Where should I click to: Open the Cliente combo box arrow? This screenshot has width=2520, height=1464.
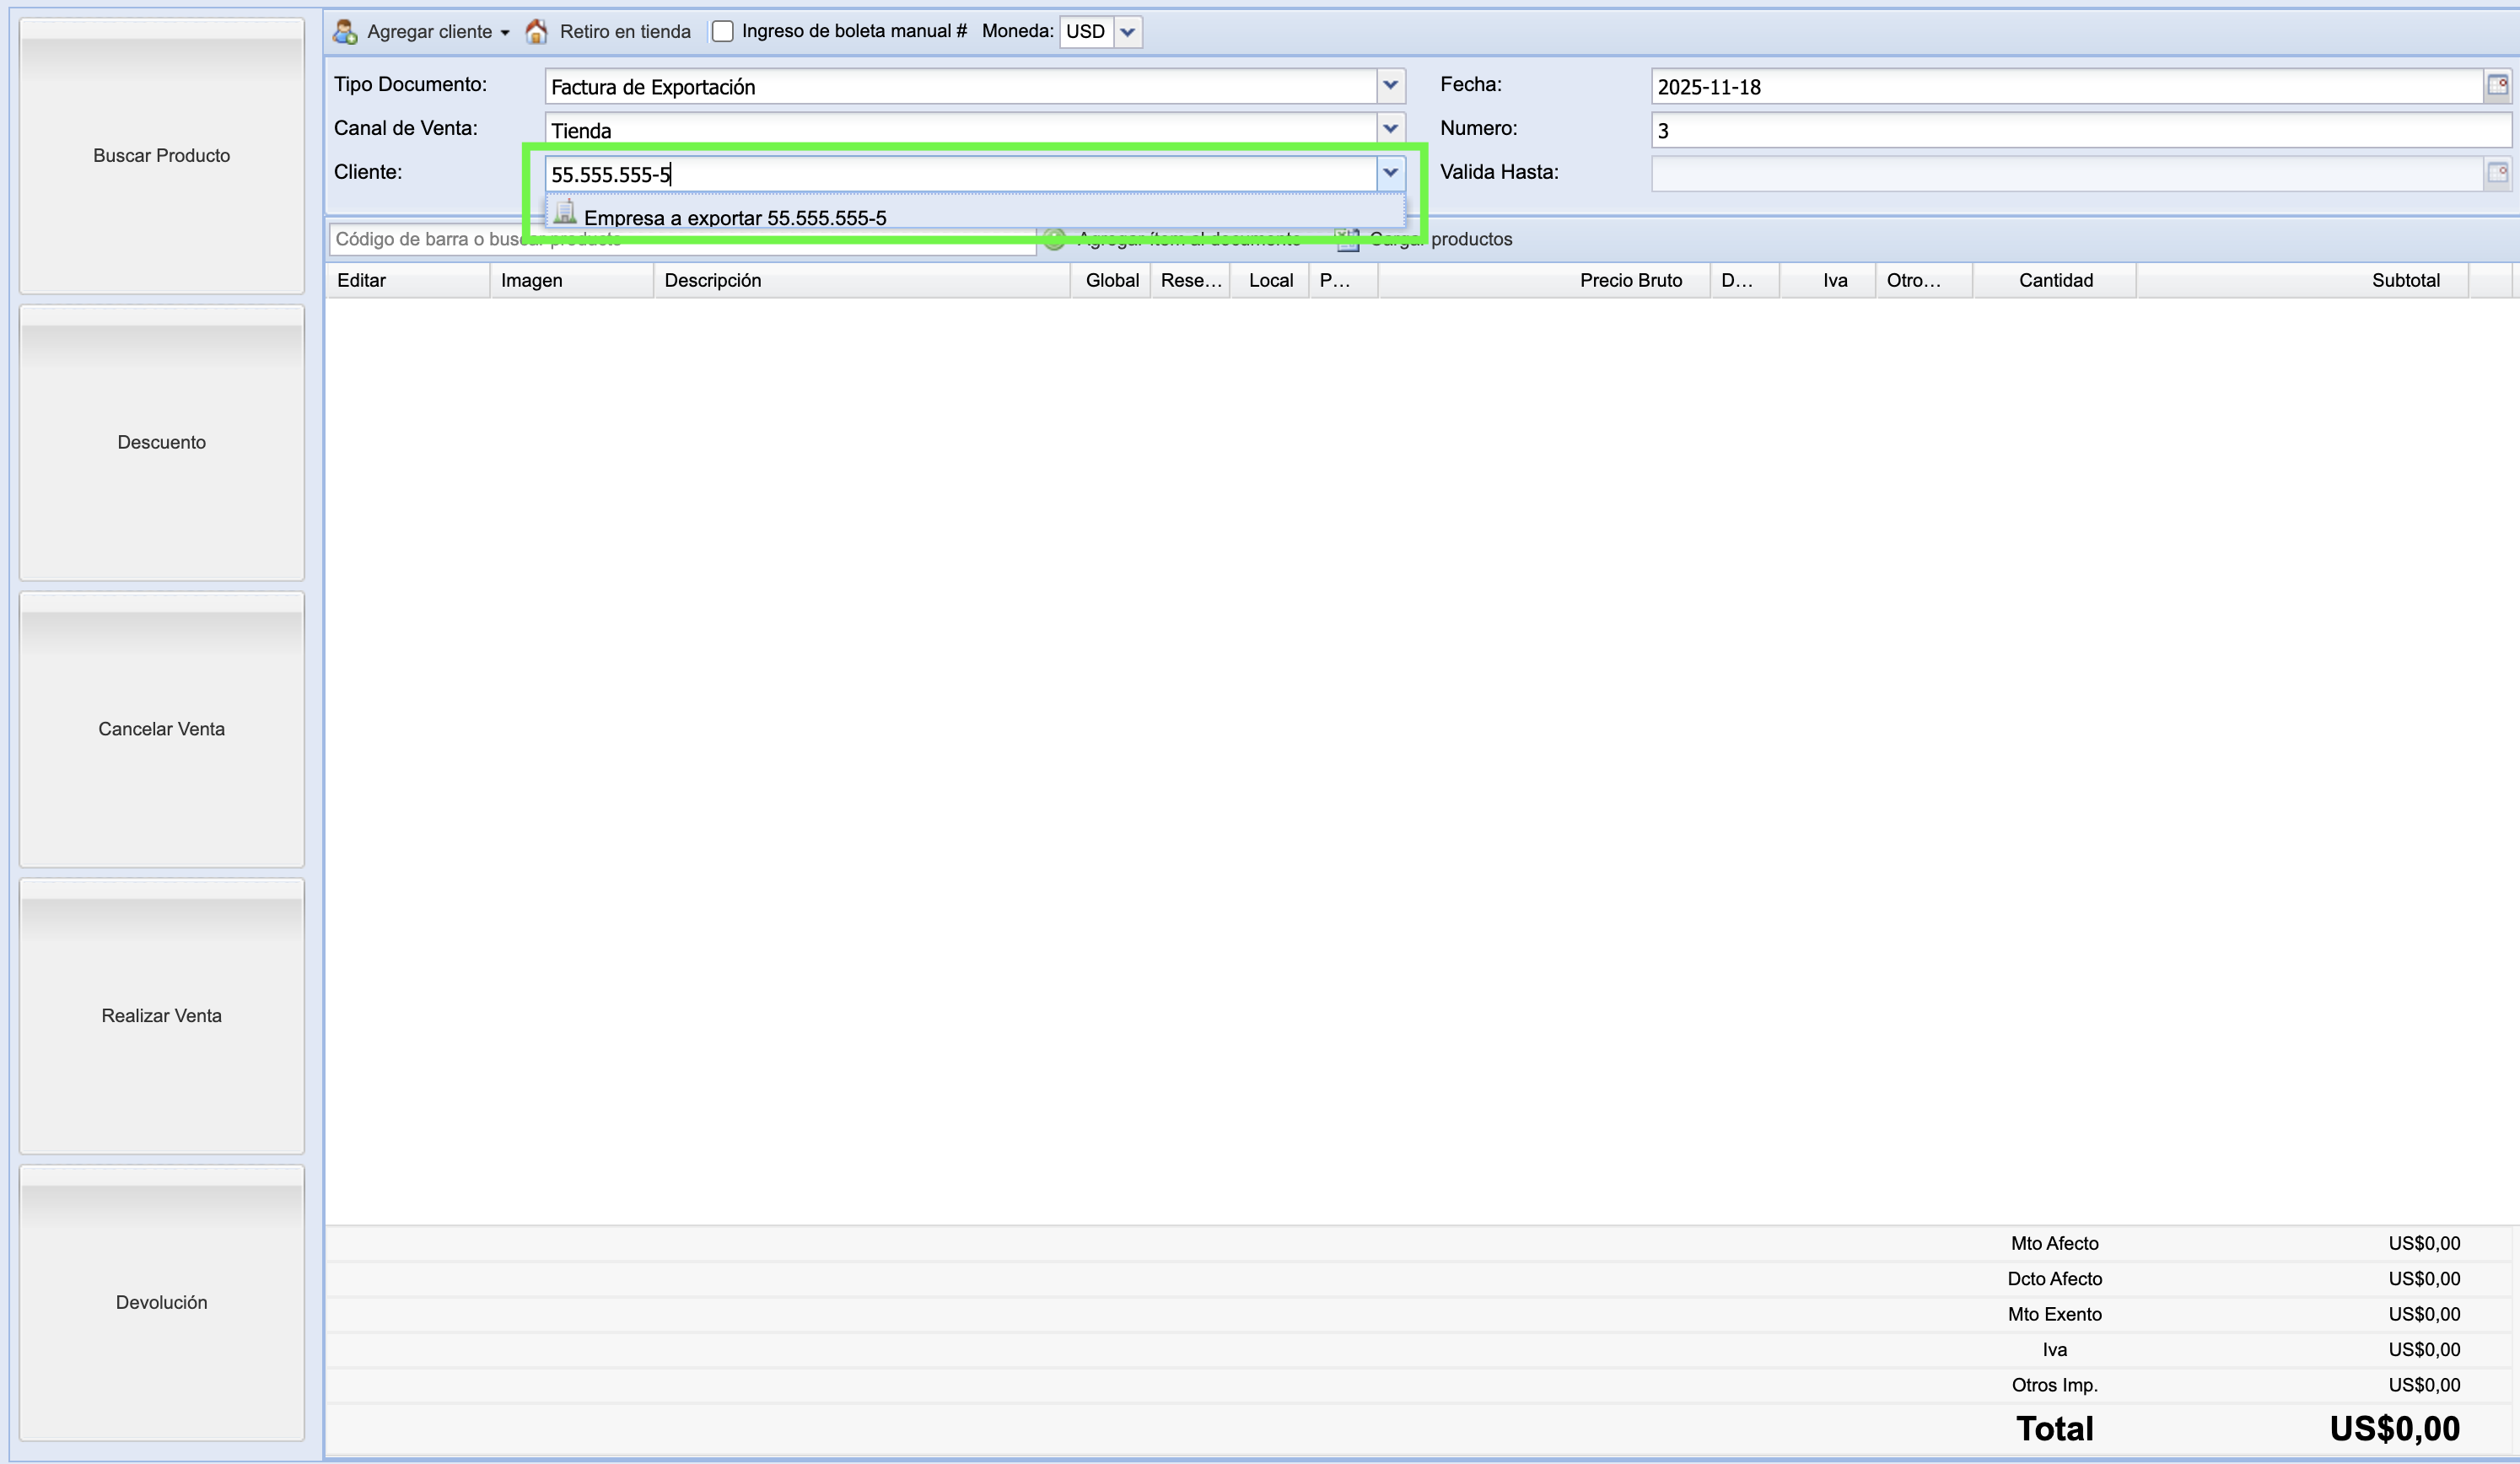[1390, 173]
